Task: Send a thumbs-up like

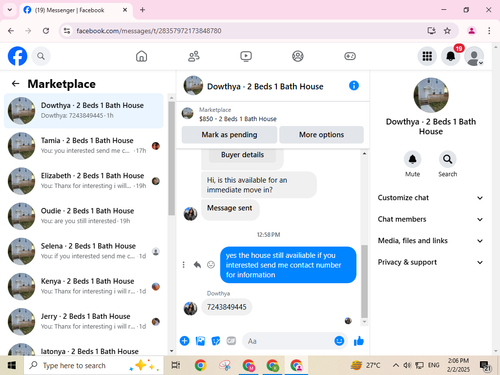Action: (x=359, y=341)
